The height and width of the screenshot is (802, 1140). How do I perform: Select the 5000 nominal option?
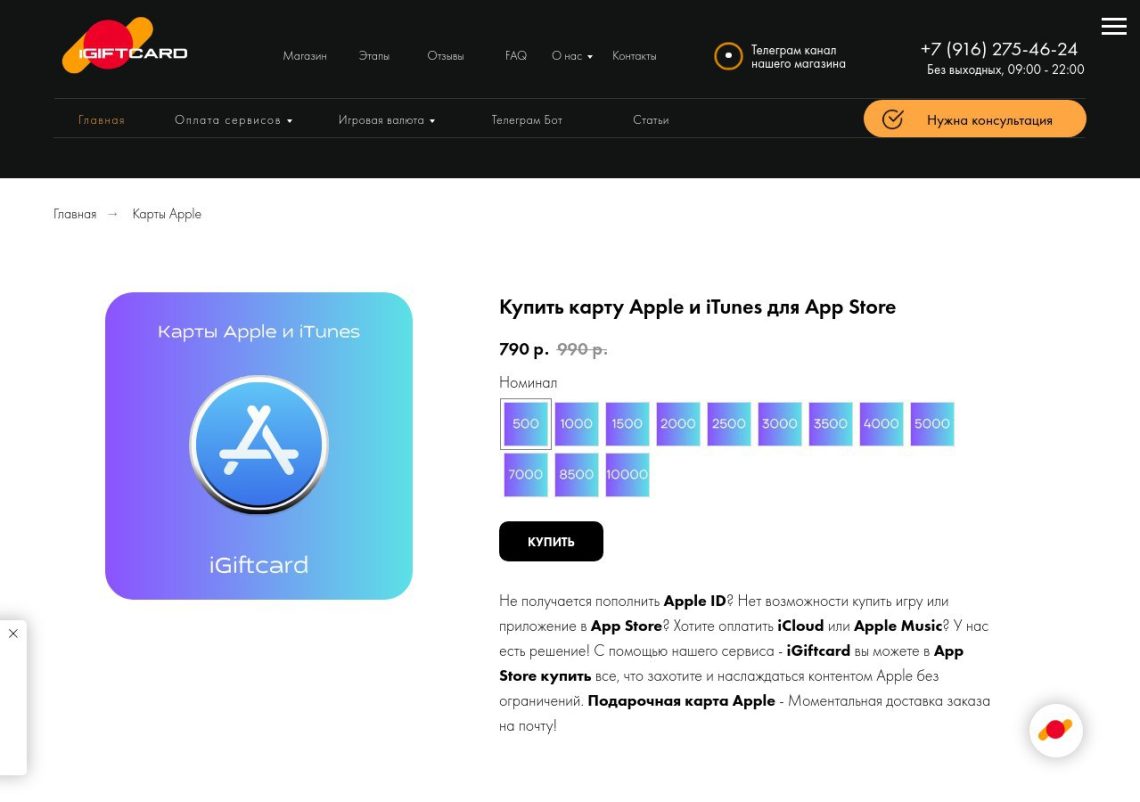[x=932, y=424]
